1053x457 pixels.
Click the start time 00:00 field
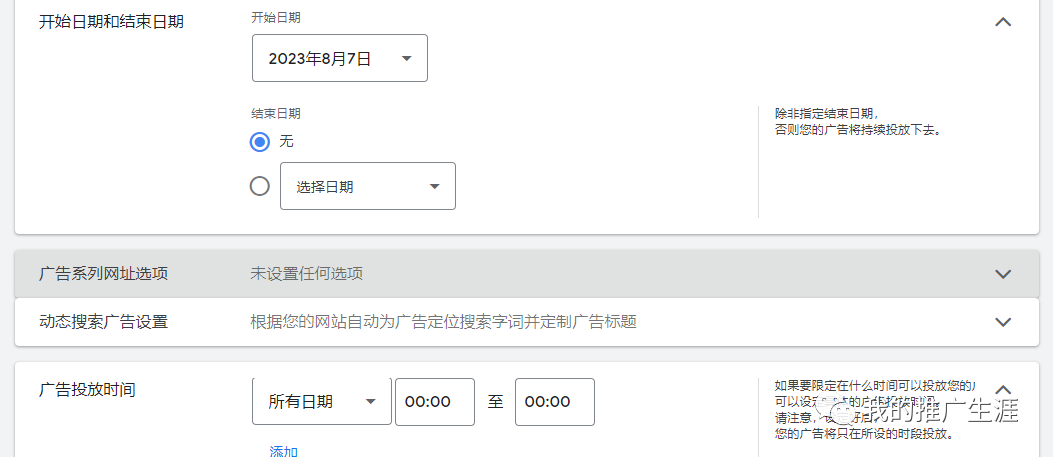point(434,402)
